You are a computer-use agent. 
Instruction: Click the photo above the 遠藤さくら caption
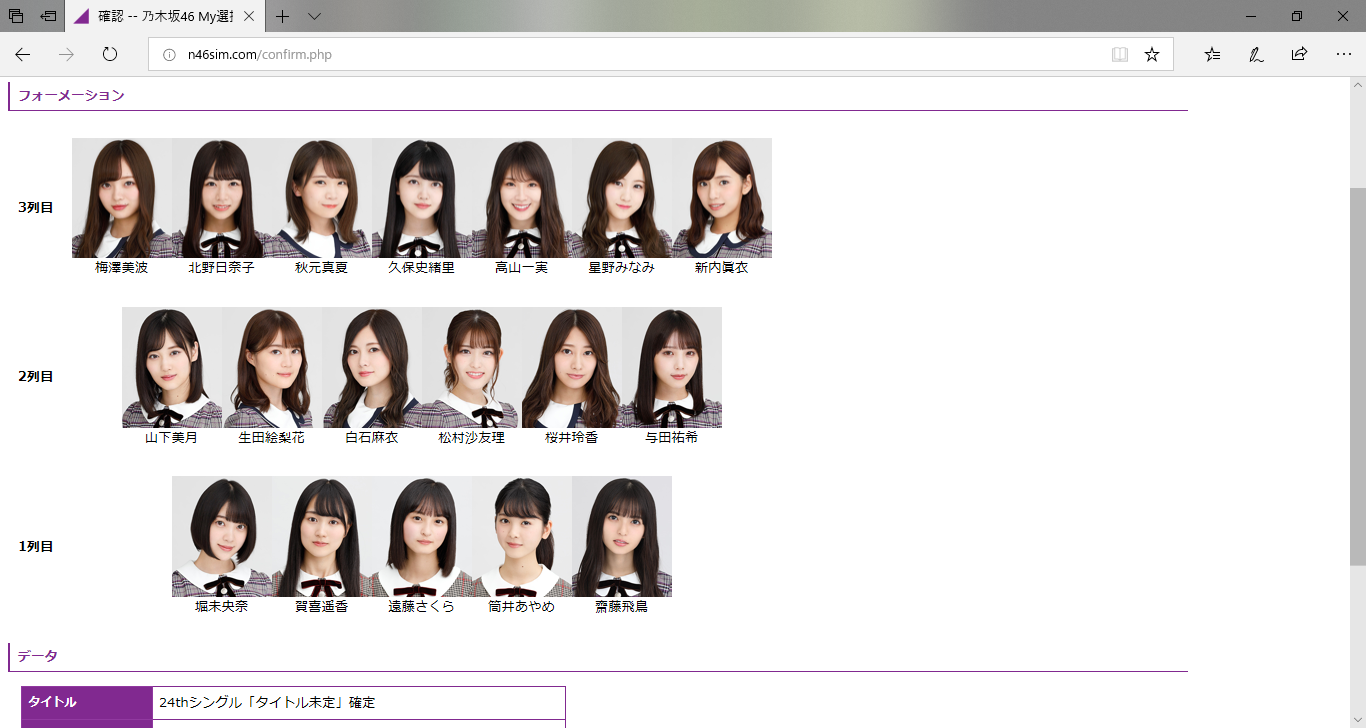[x=422, y=536]
